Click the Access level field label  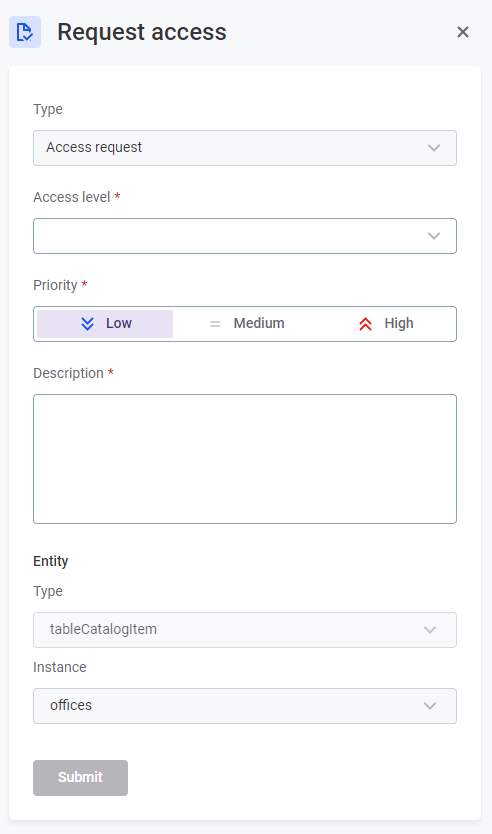[x=72, y=197]
